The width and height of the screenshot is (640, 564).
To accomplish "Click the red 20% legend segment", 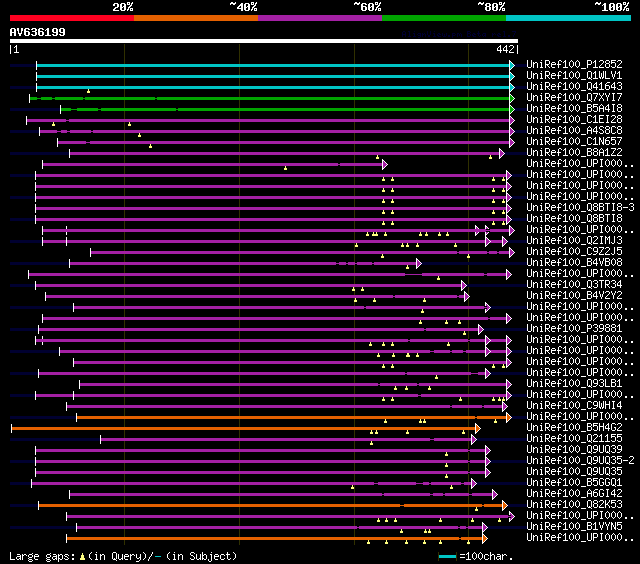I will pyautogui.click(x=72, y=18).
